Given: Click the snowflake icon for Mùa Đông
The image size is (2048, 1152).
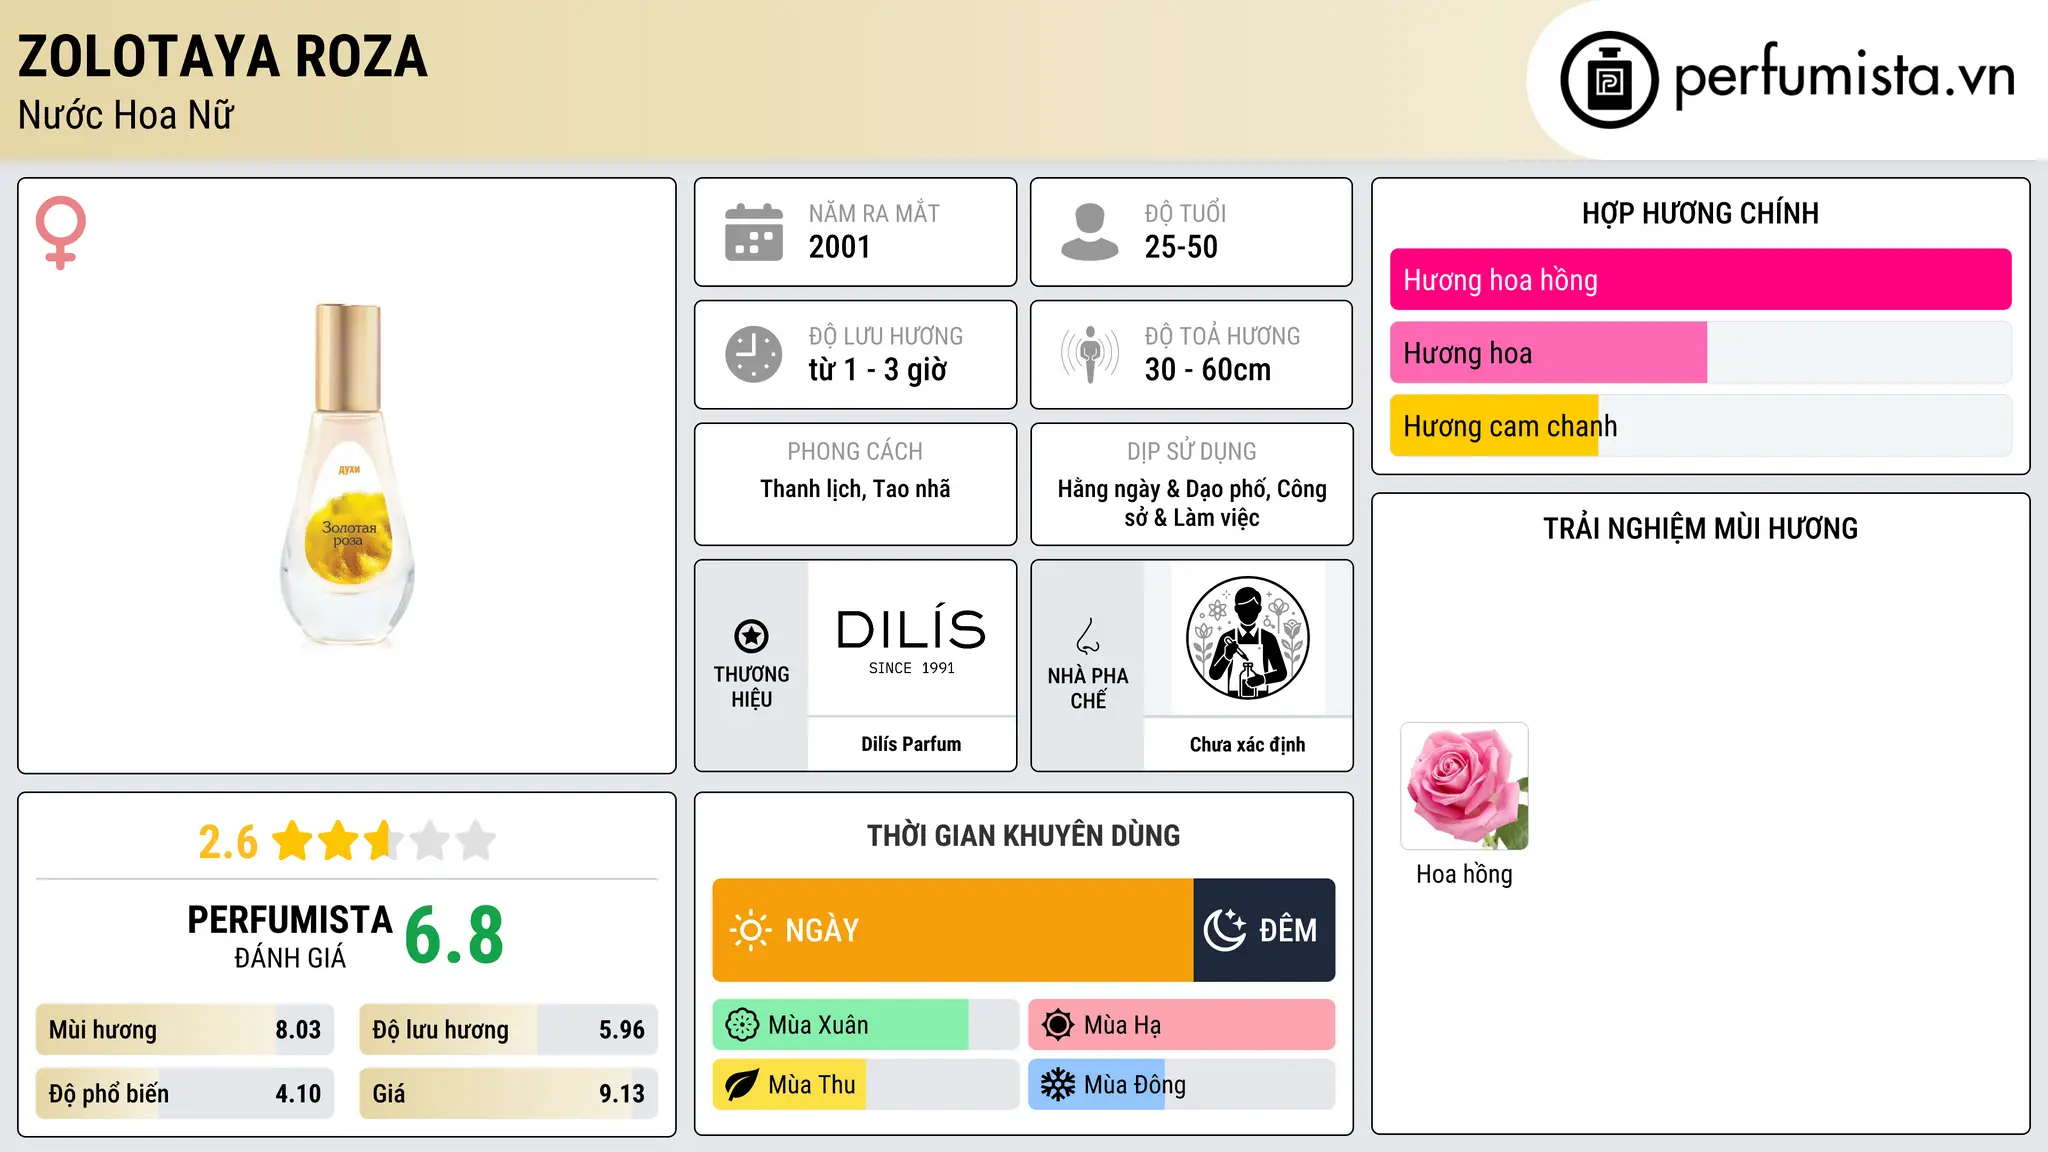Looking at the screenshot, I should (x=1058, y=1085).
